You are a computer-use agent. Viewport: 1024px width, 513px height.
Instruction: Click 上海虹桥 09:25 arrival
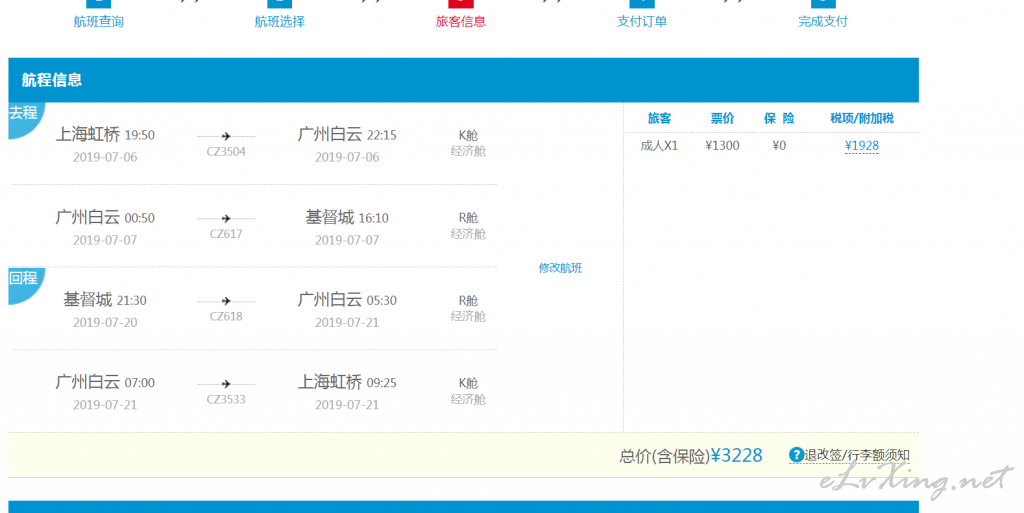point(347,382)
